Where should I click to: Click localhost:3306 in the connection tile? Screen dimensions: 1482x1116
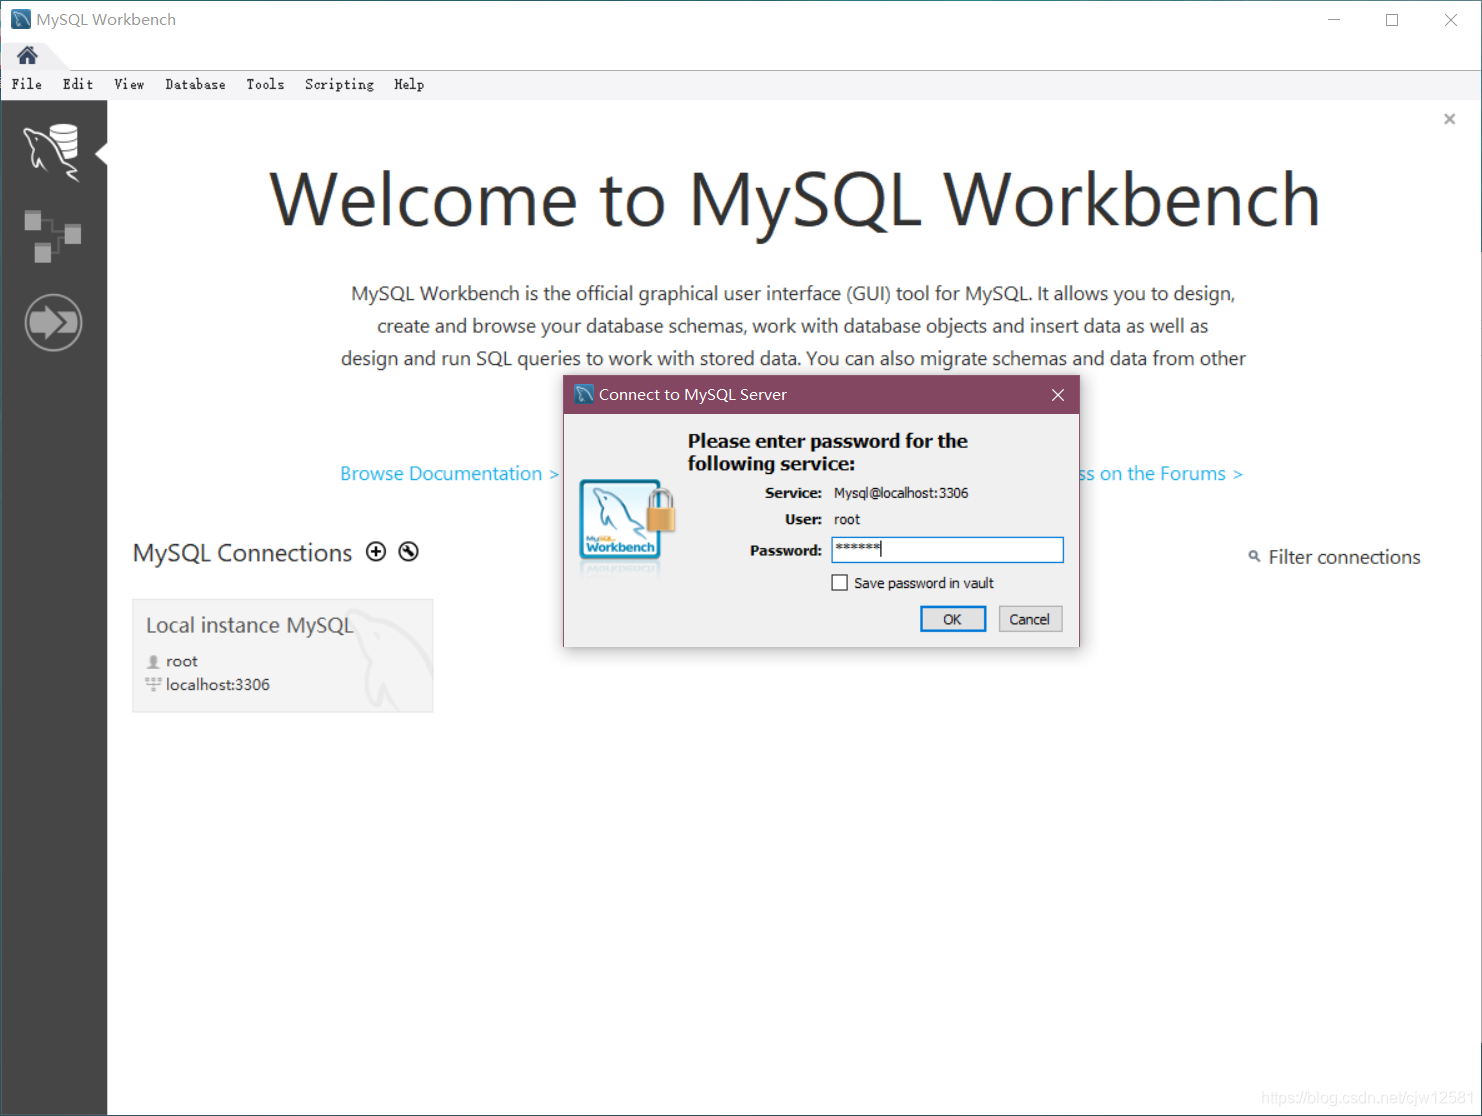tap(218, 684)
